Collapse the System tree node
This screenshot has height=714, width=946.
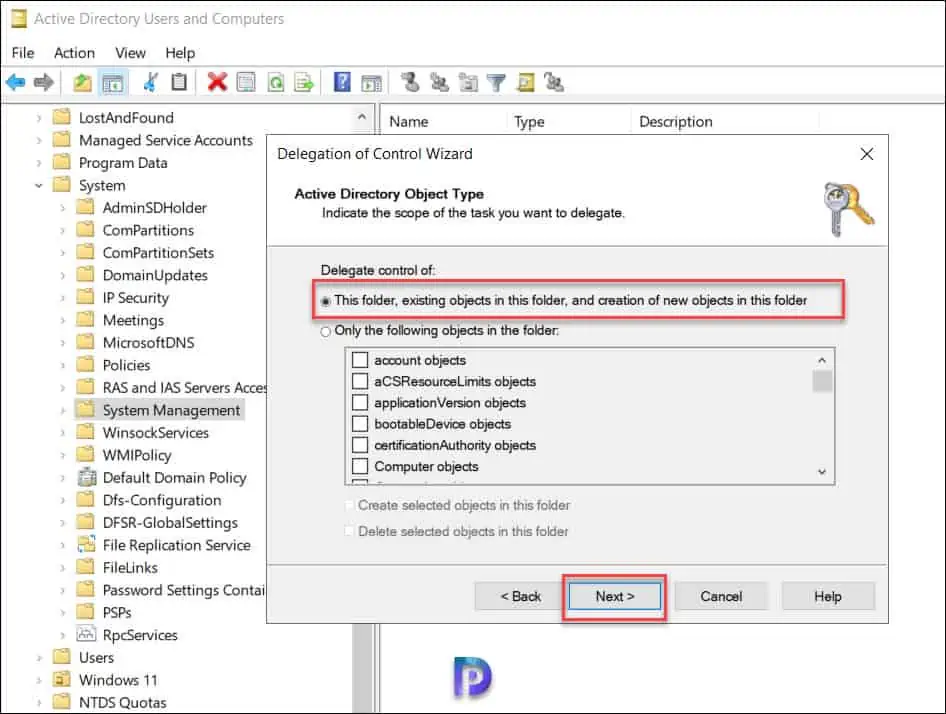[x=39, y=185]
